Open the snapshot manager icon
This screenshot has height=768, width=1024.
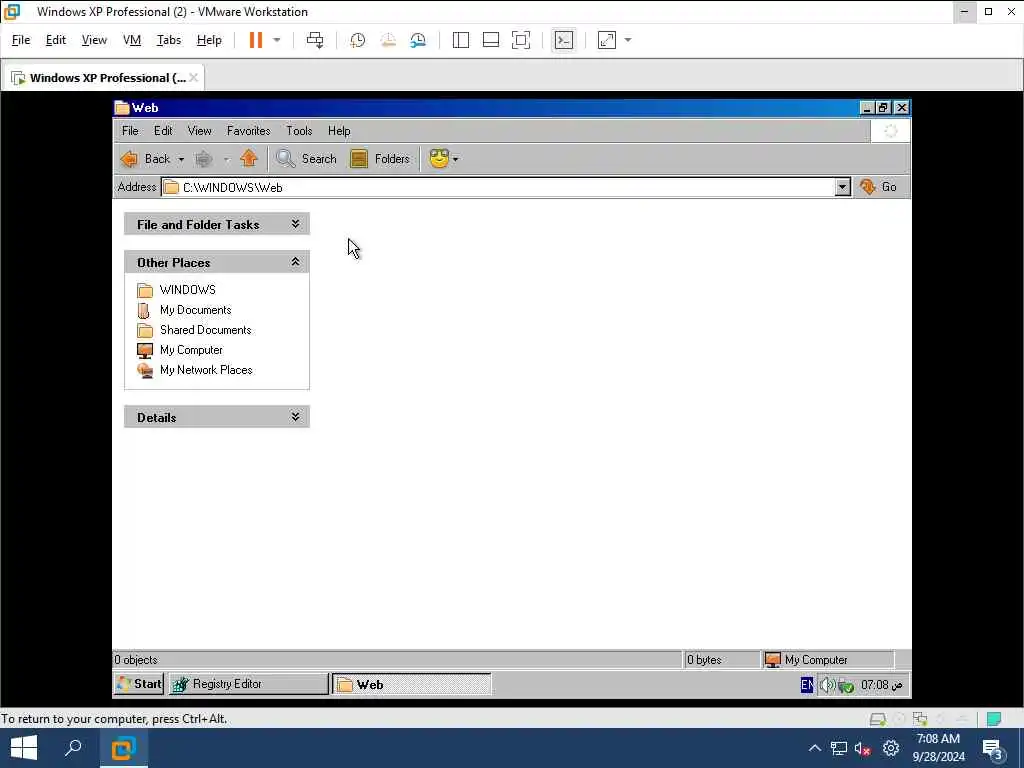418,40
